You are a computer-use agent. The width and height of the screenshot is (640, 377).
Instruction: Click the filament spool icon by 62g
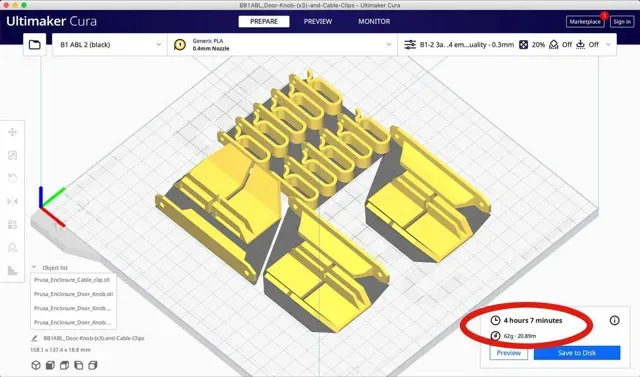[x=495, y=336]
